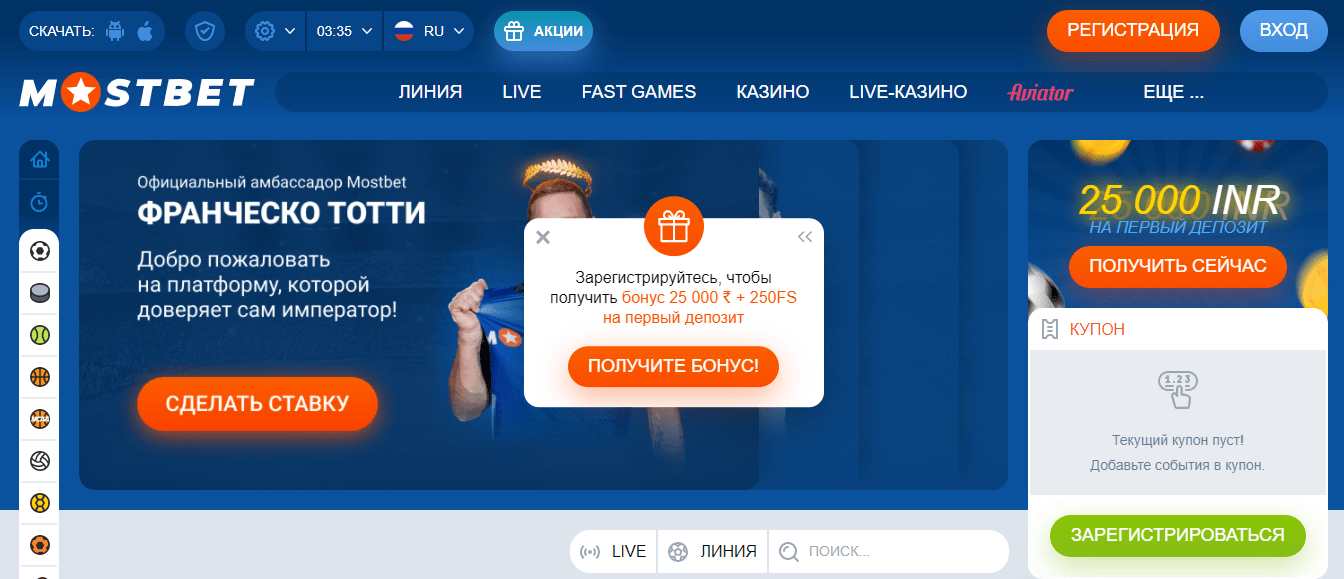This screenshot has height=579, width=1344.
Task: Collapse the bonus popup with double chevron
Action: tap(805, 237)
